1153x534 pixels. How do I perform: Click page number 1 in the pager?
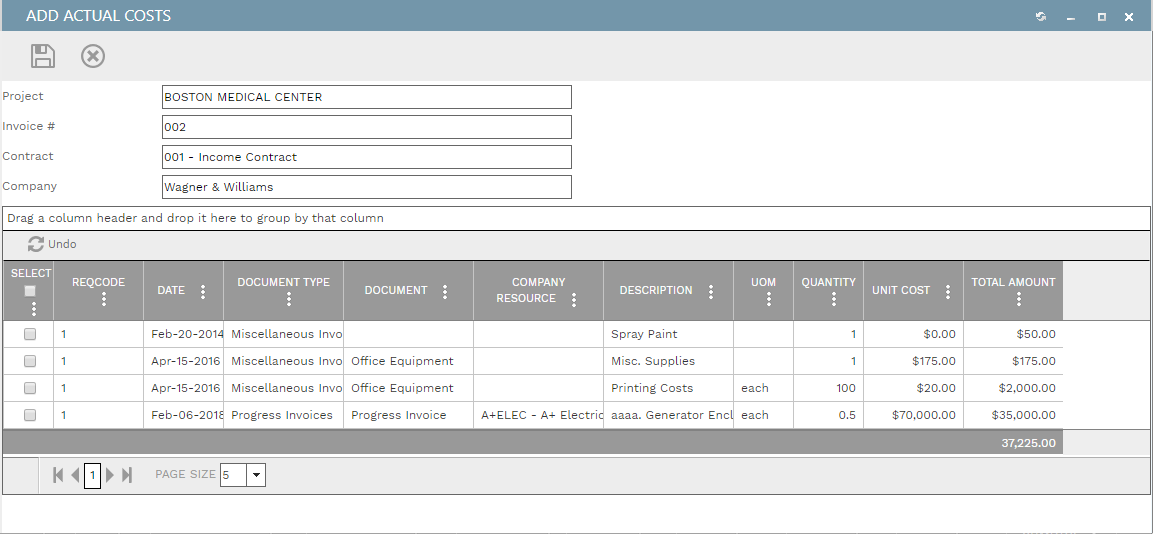(x=92, y=475)
